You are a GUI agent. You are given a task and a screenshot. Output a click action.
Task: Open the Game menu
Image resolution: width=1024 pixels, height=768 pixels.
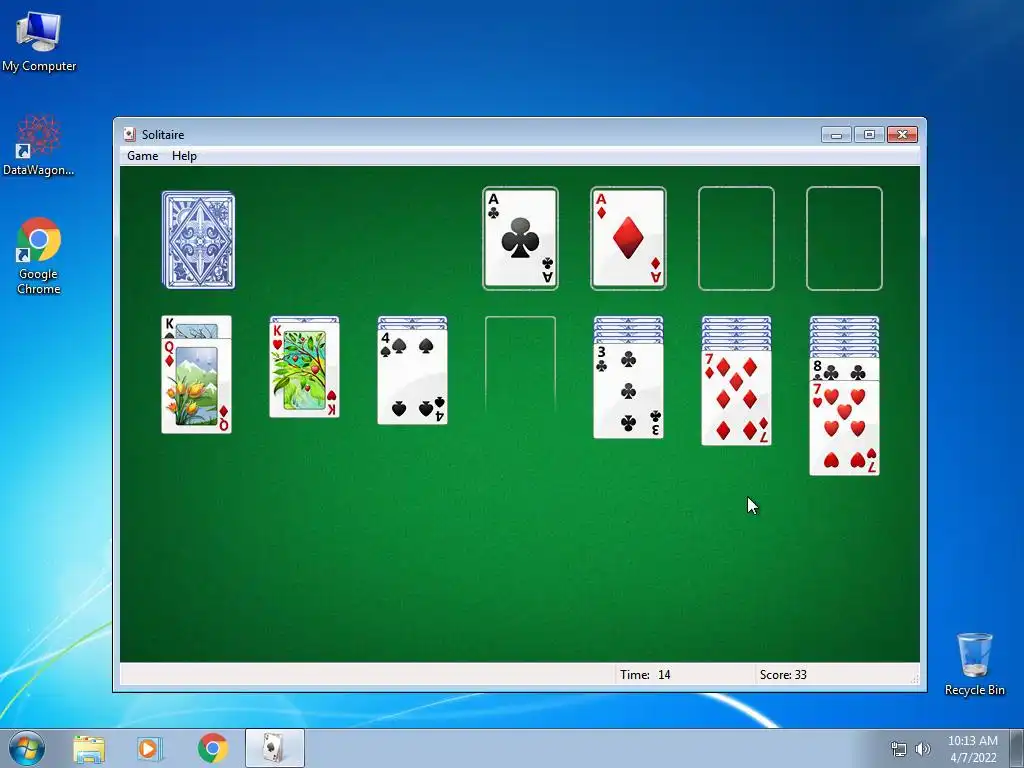pos(142,155)
